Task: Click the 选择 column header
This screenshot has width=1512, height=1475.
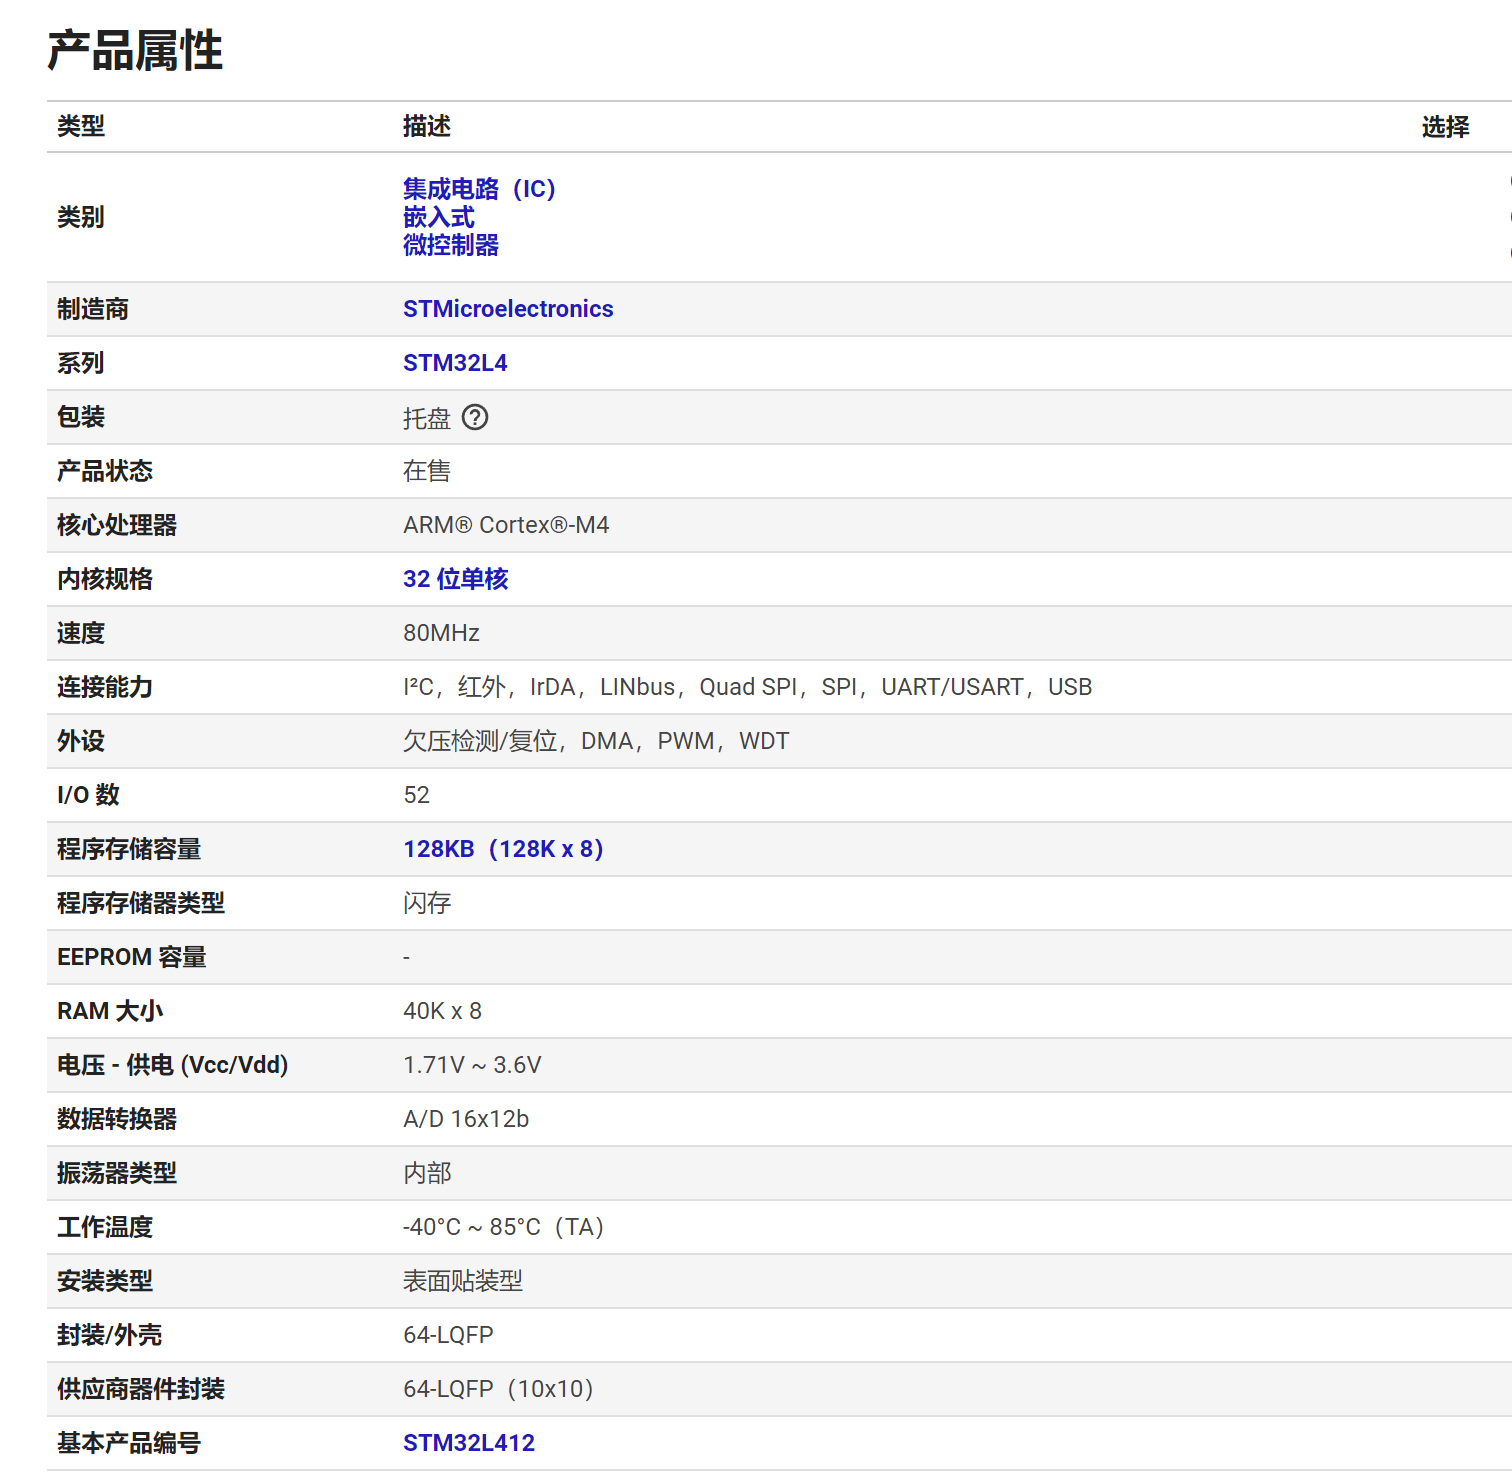Action: (1446, 127)
